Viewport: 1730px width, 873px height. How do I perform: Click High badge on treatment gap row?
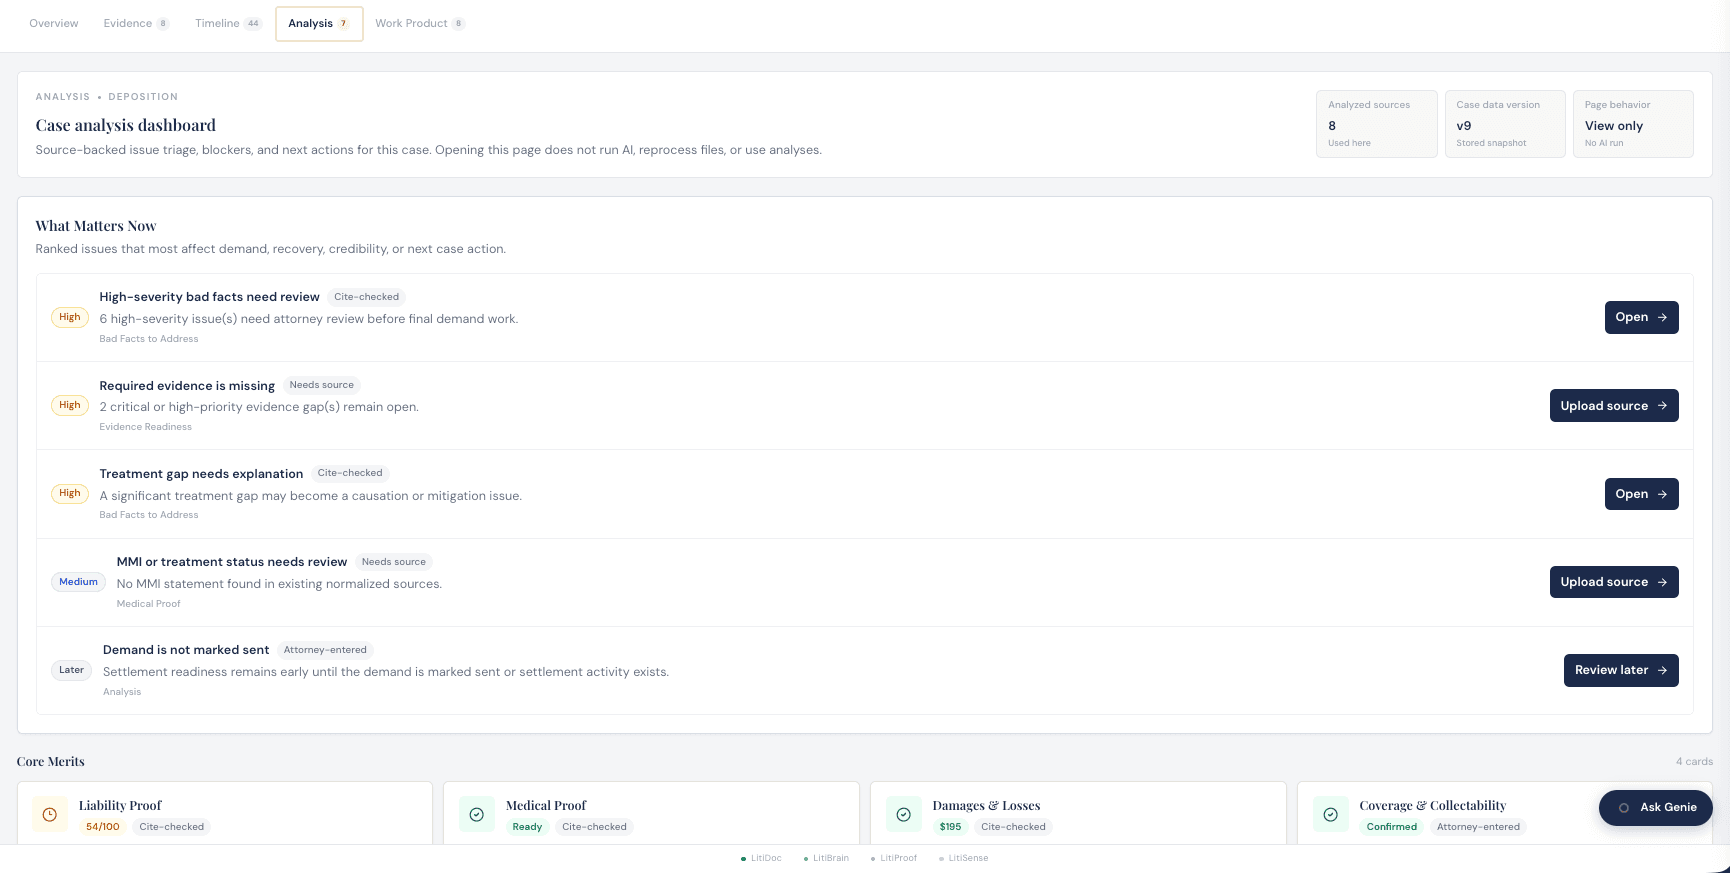pyautogui.click(x=70, y=493)
